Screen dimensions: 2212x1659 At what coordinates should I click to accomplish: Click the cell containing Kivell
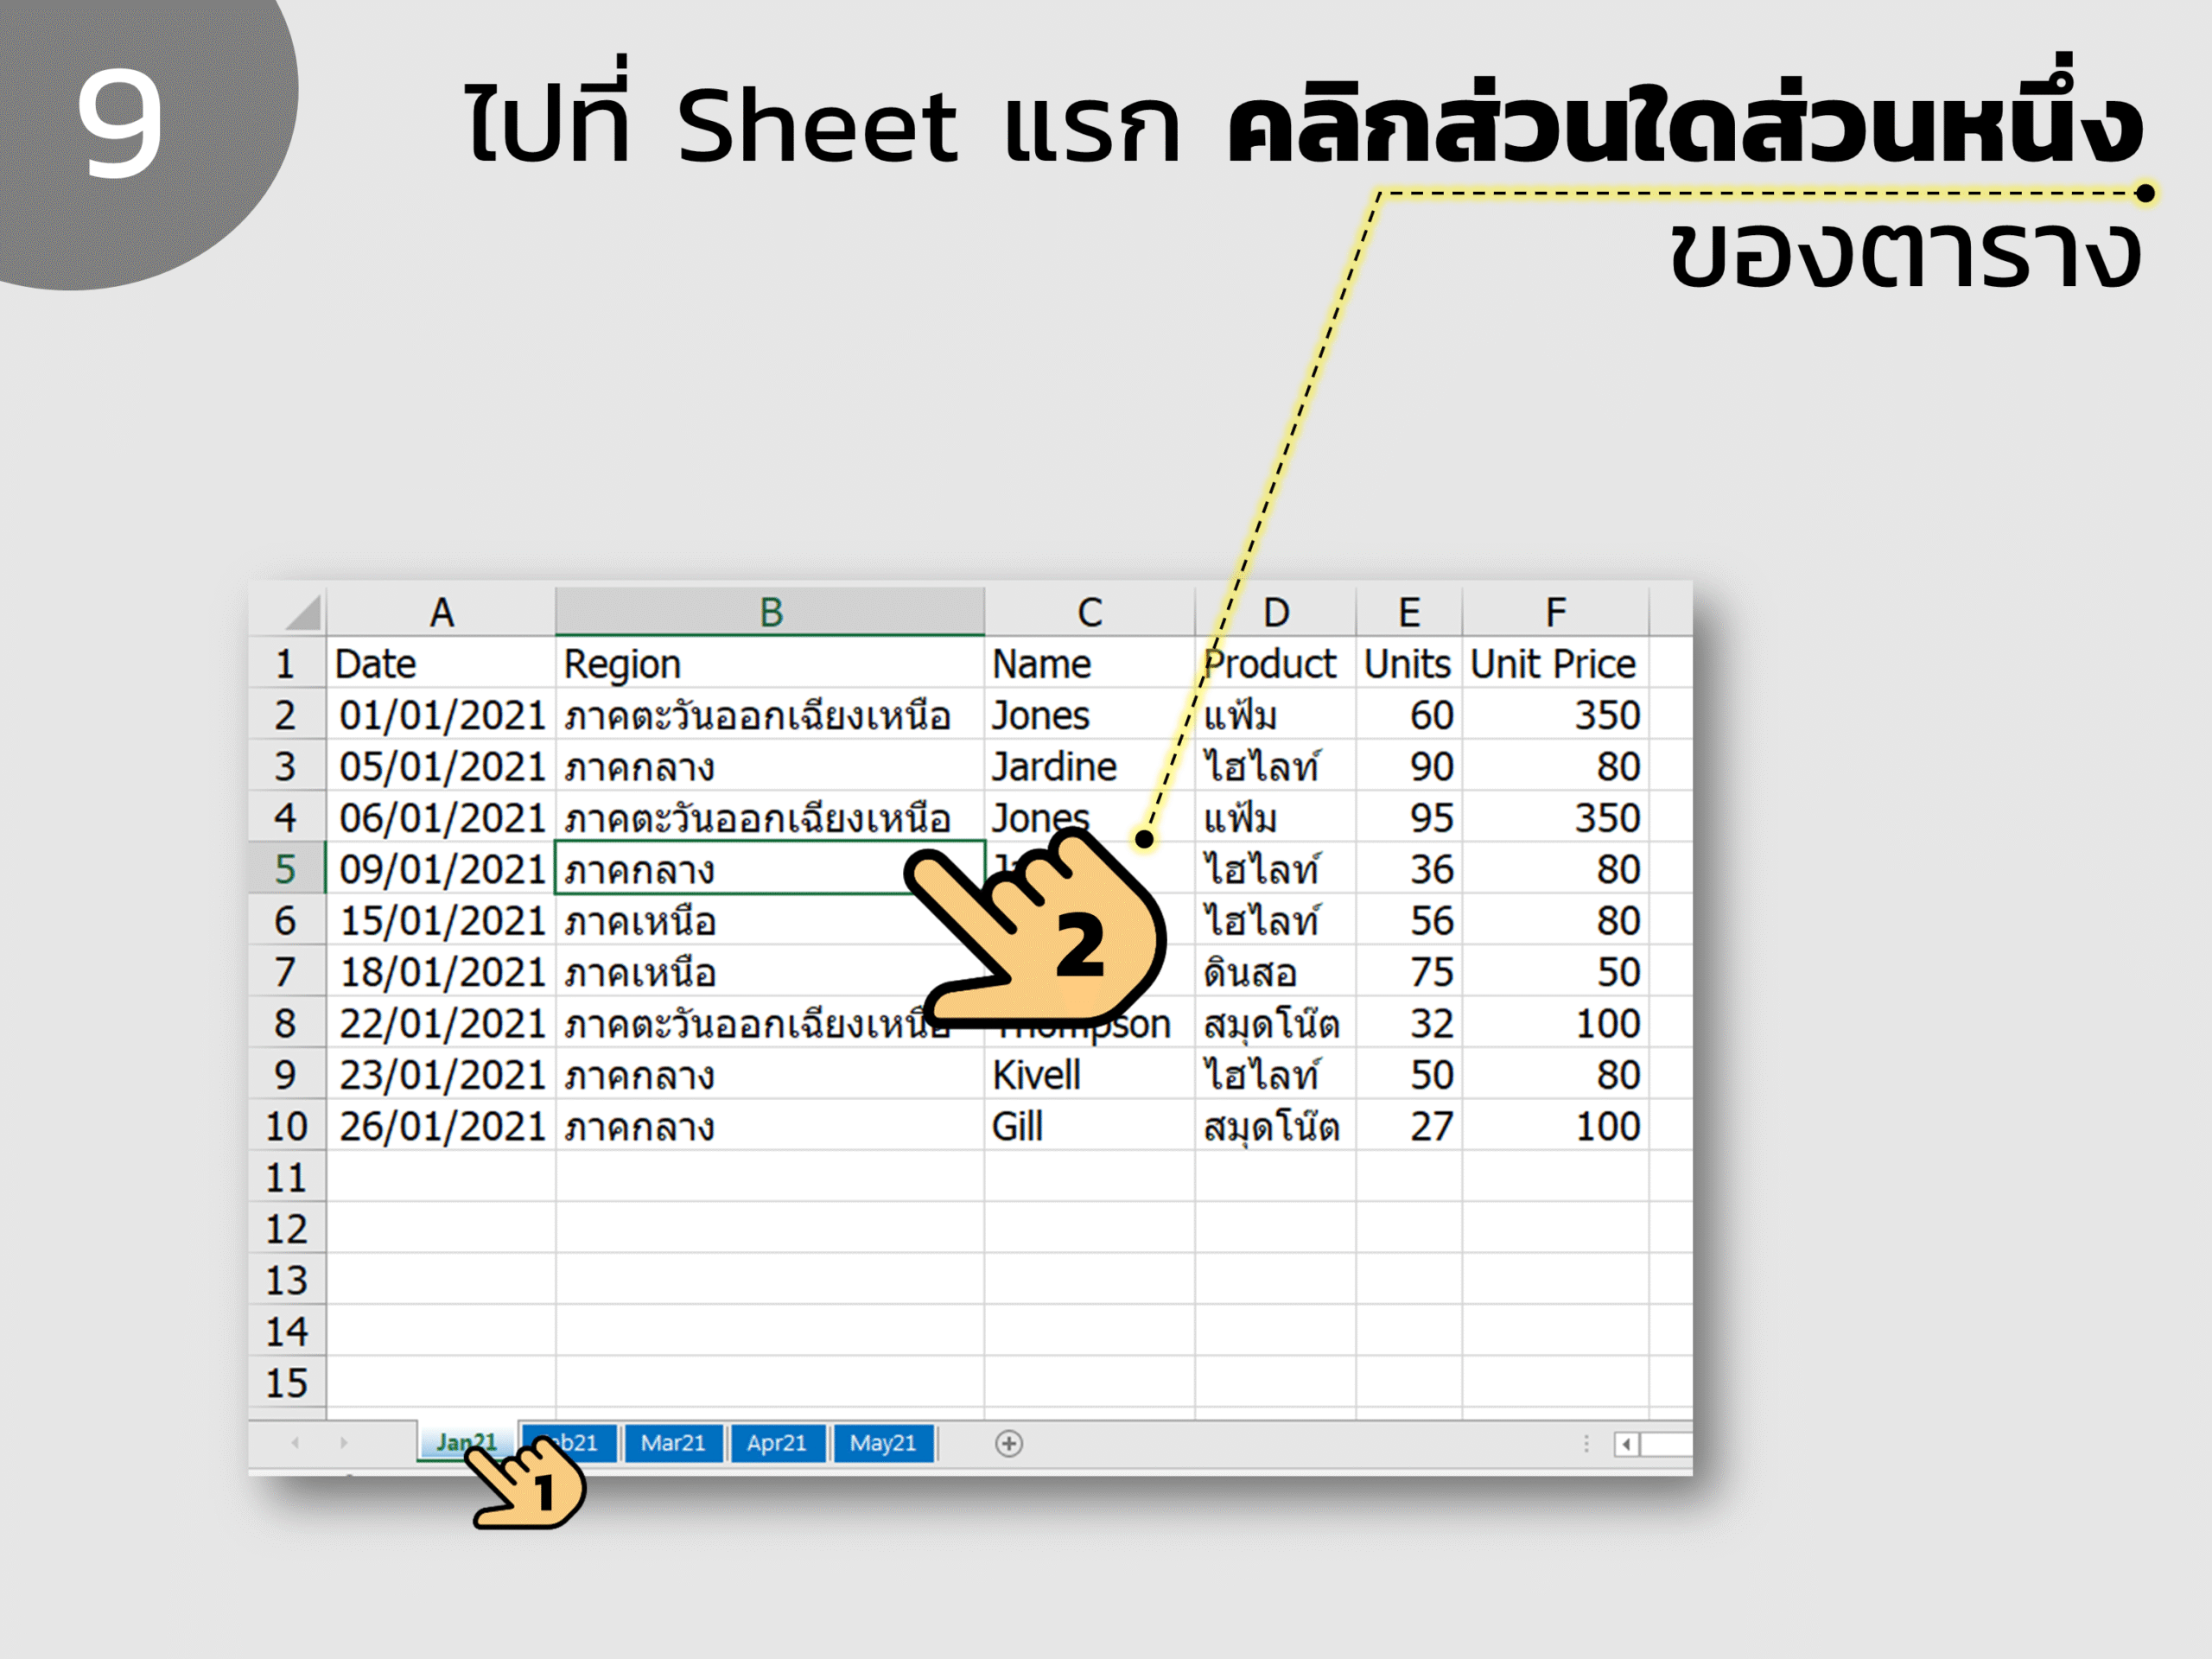[x=1089, y=1075]
